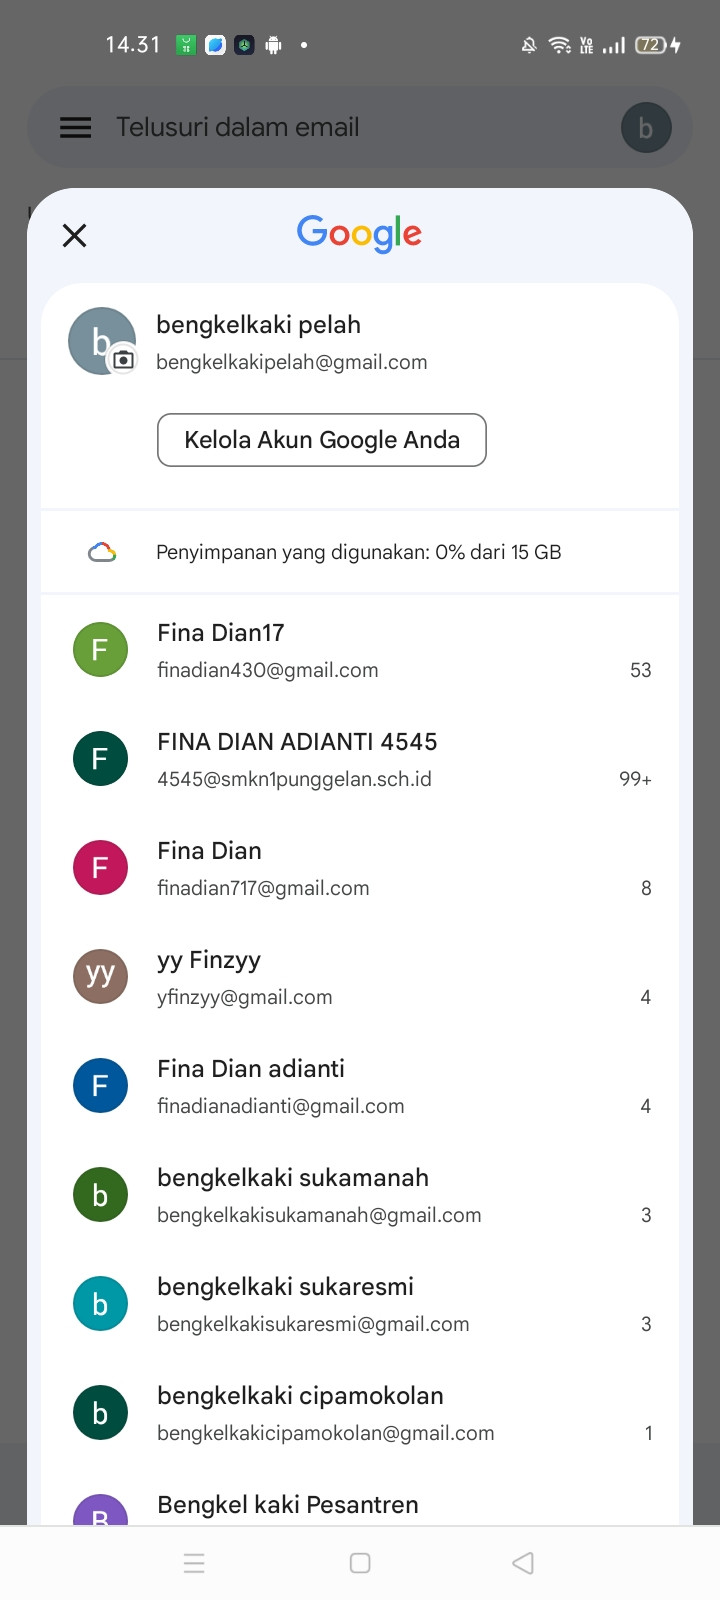Tap the blue F avatar of Fina Dian adianti
This screenshot has width=720, height=1600.
pos(100,1086)
